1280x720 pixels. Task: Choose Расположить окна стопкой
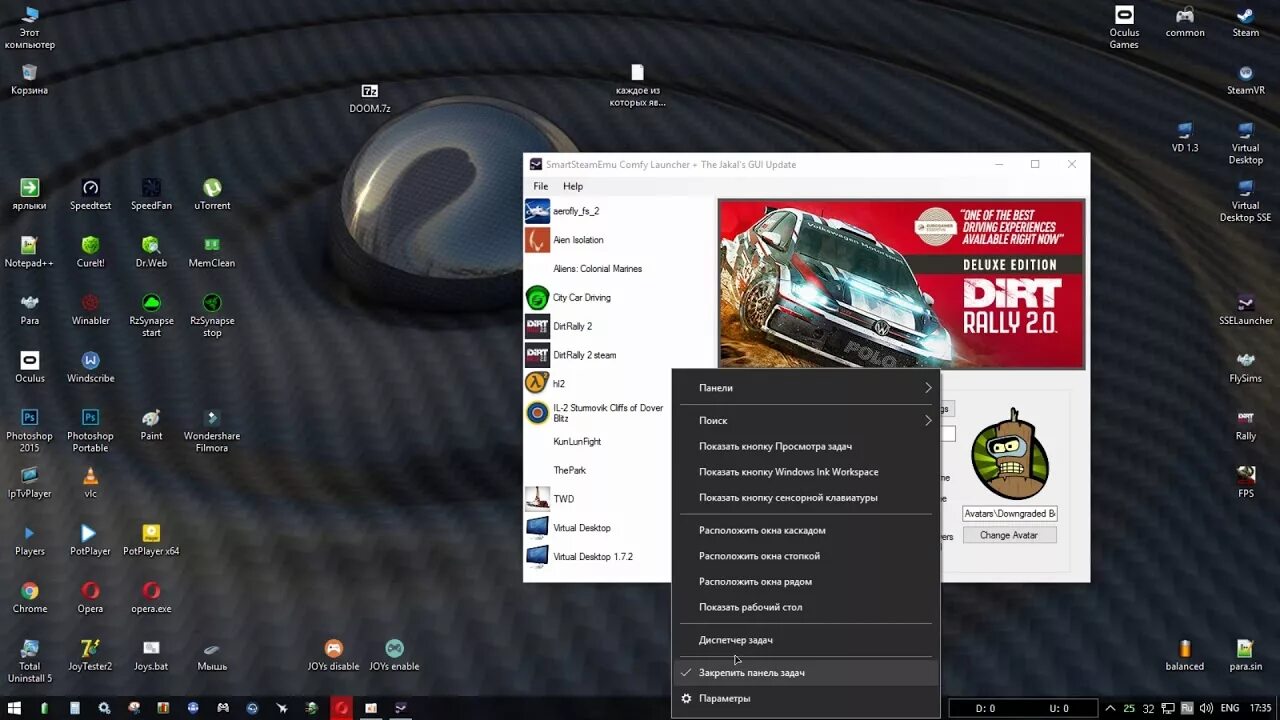click(x=806, y=556)
